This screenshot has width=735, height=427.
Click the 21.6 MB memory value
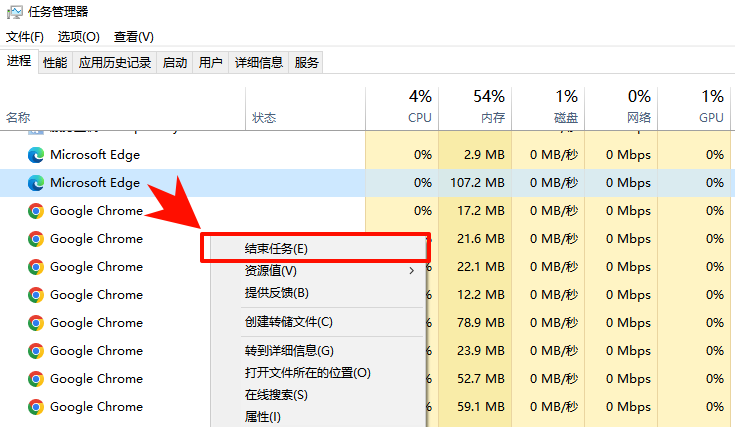481,239
